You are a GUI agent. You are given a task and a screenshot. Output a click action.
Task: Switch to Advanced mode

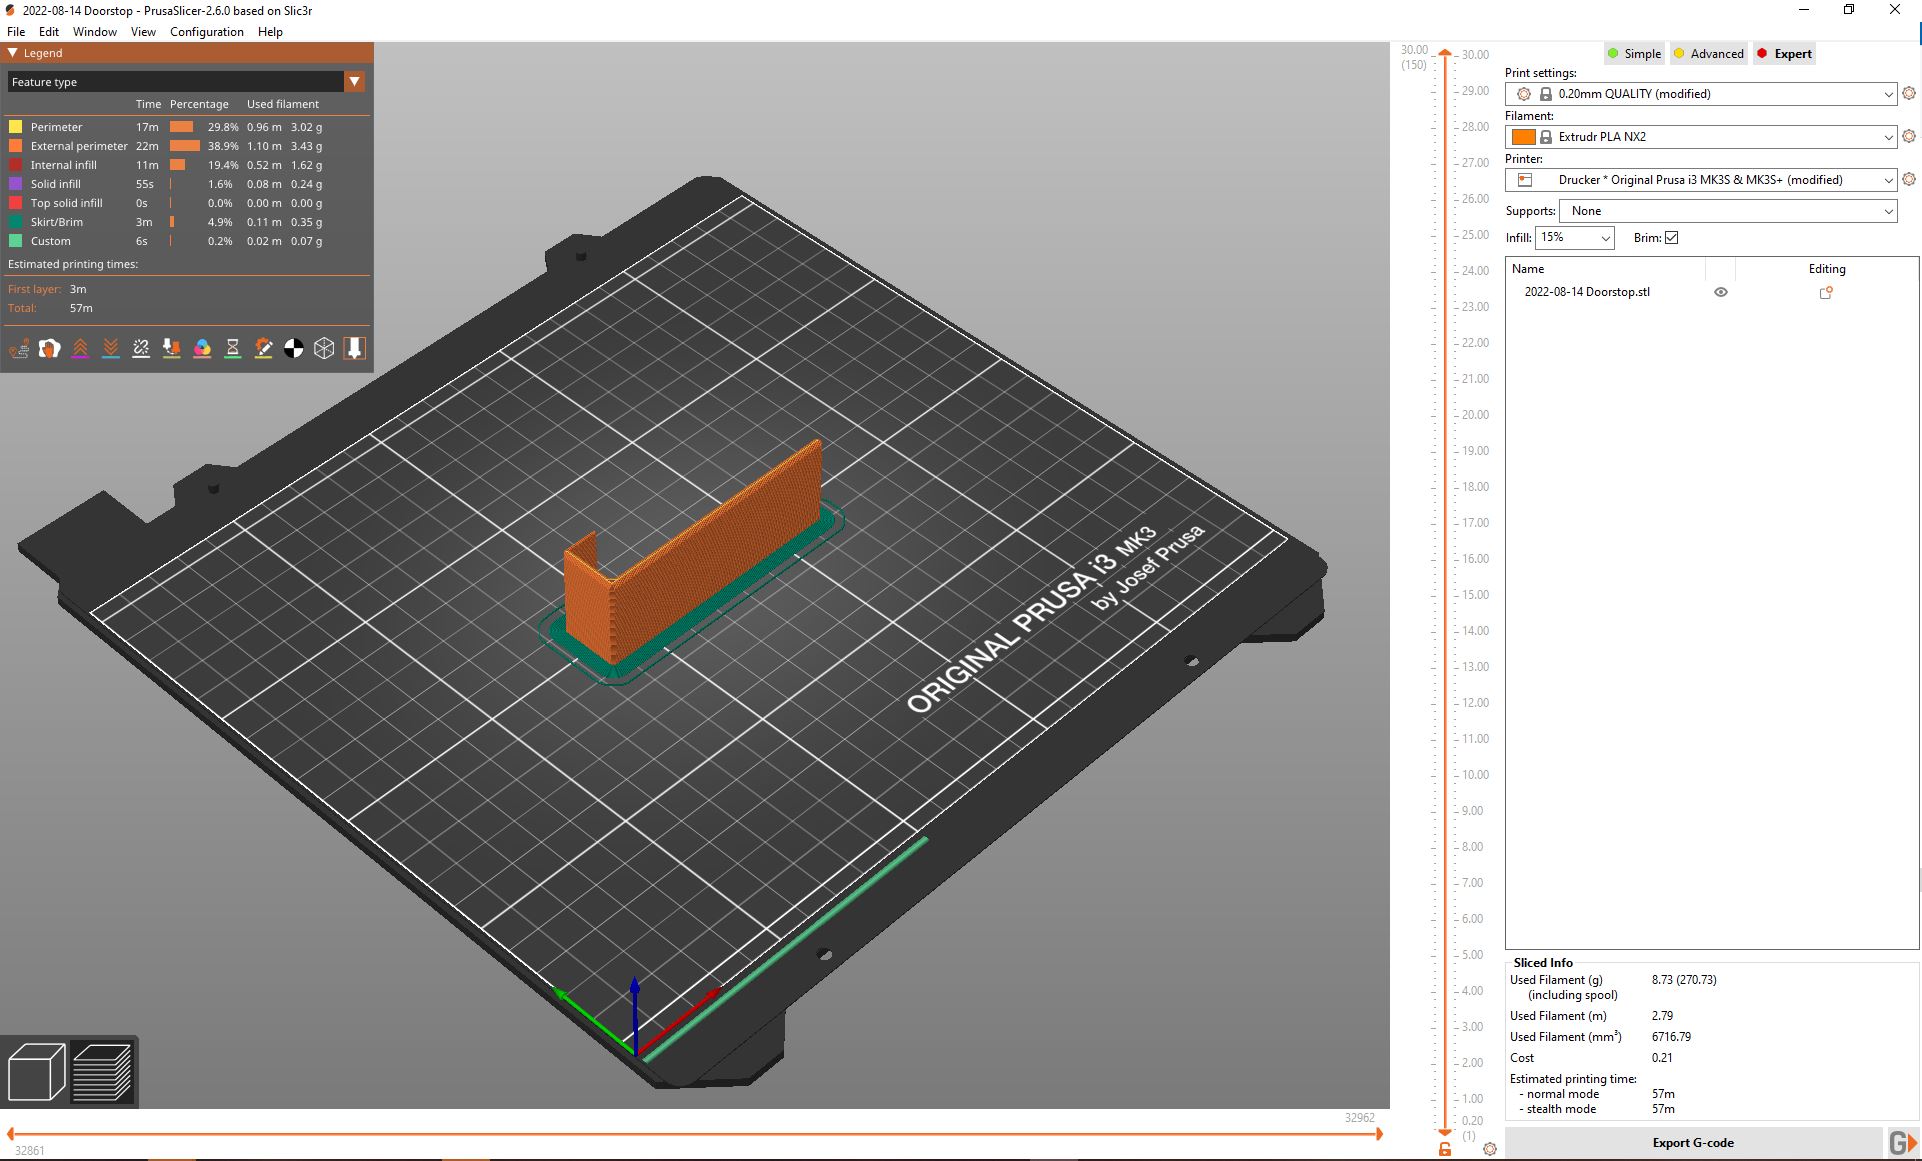(1707, 53)
